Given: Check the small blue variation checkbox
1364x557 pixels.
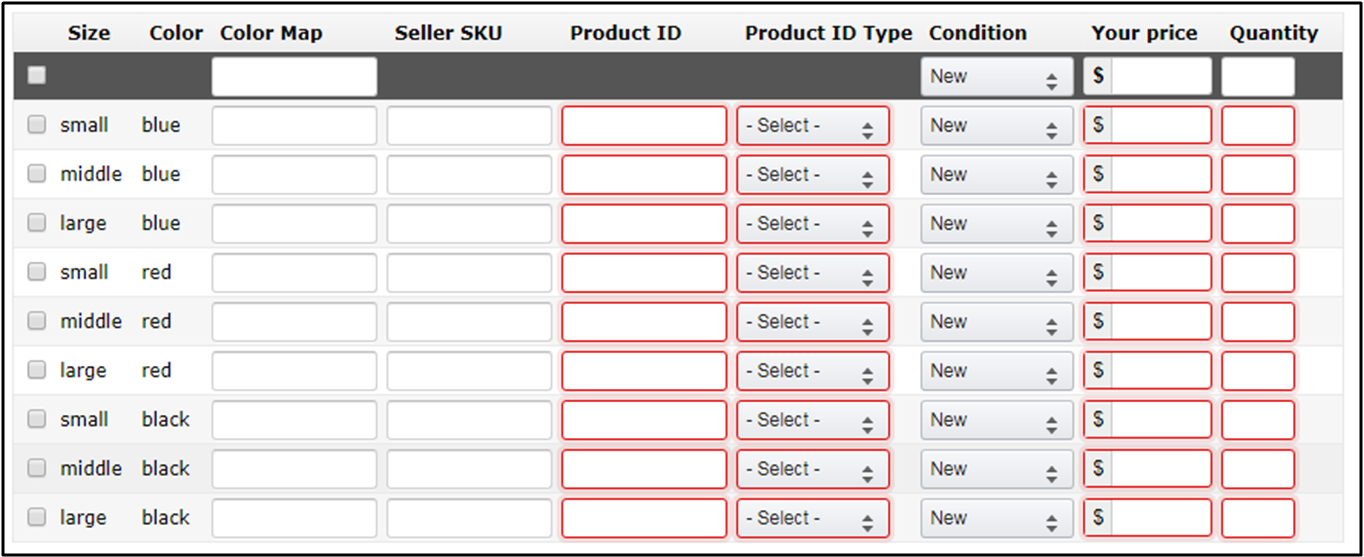Looking at the screenshot, I should tap(37, 125).
